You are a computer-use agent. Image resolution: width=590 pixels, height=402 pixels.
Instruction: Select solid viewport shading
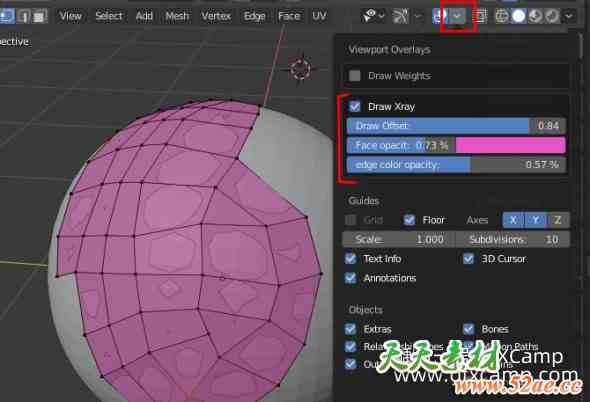pos(519,16)
